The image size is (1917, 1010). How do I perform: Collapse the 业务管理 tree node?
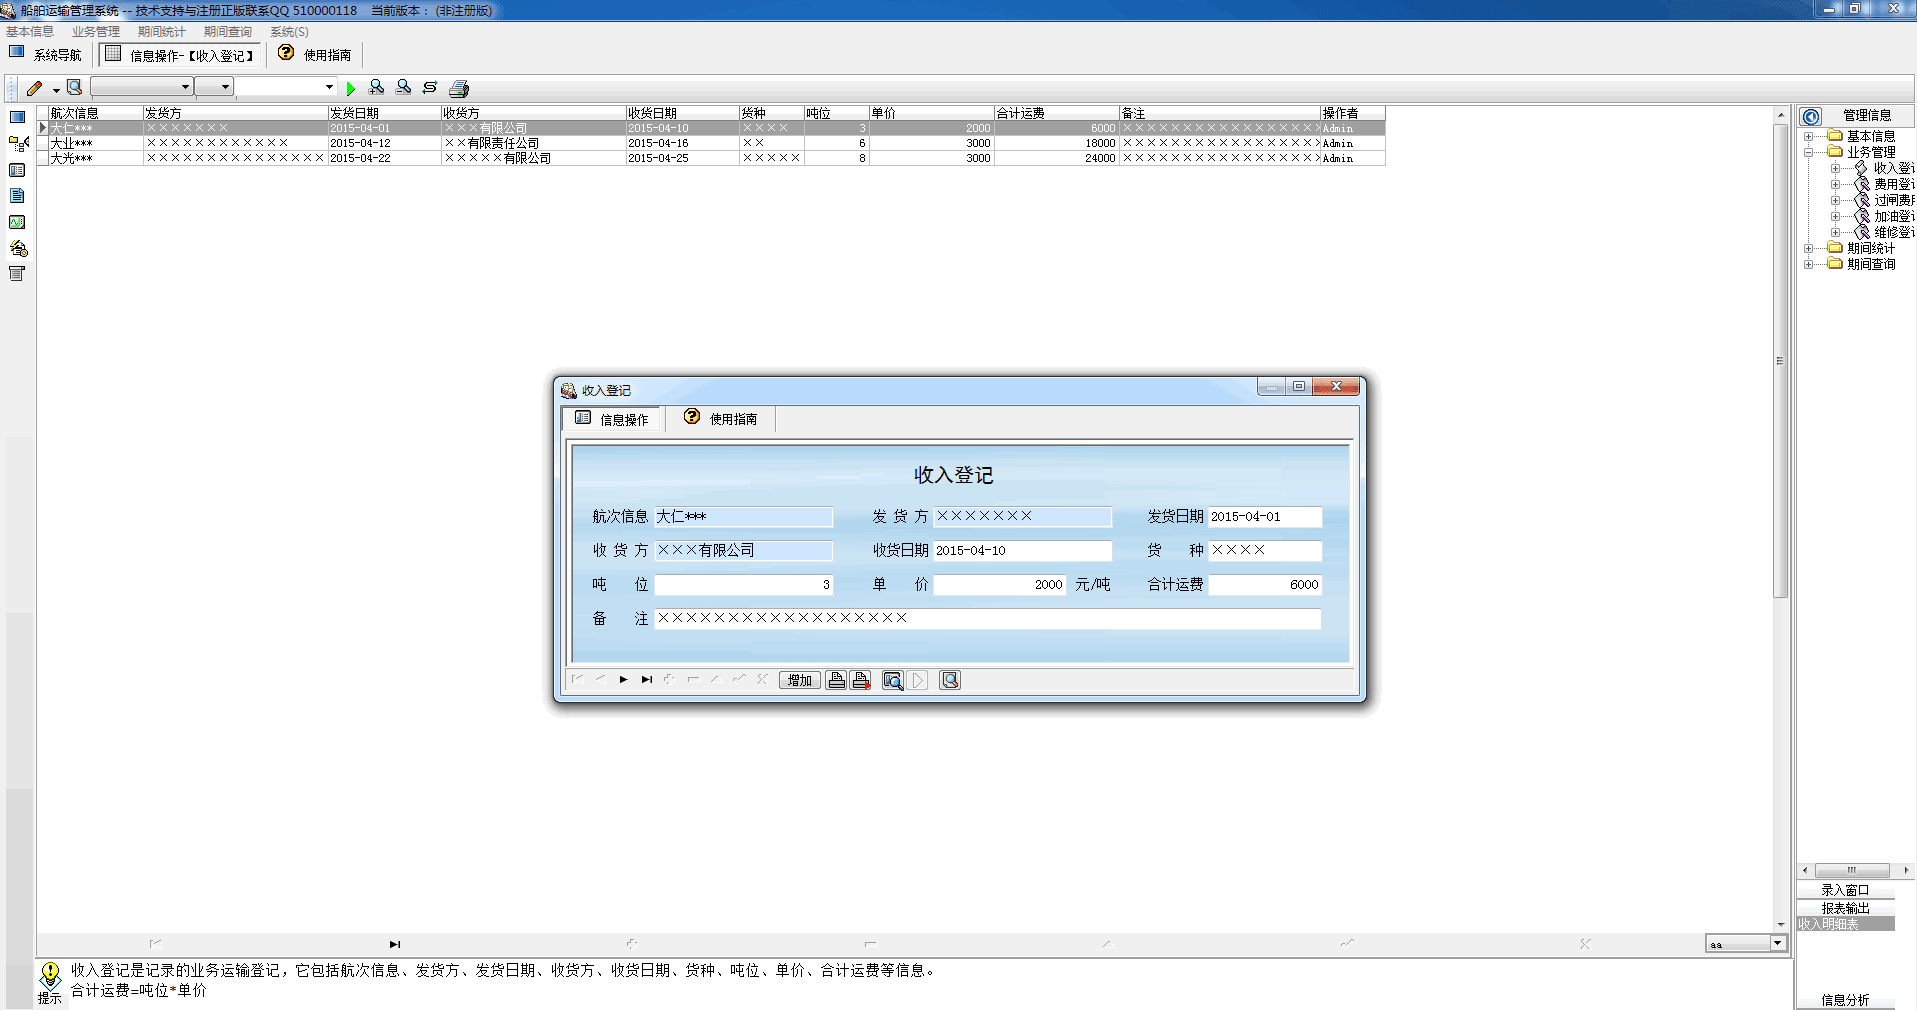point(1808,151)
